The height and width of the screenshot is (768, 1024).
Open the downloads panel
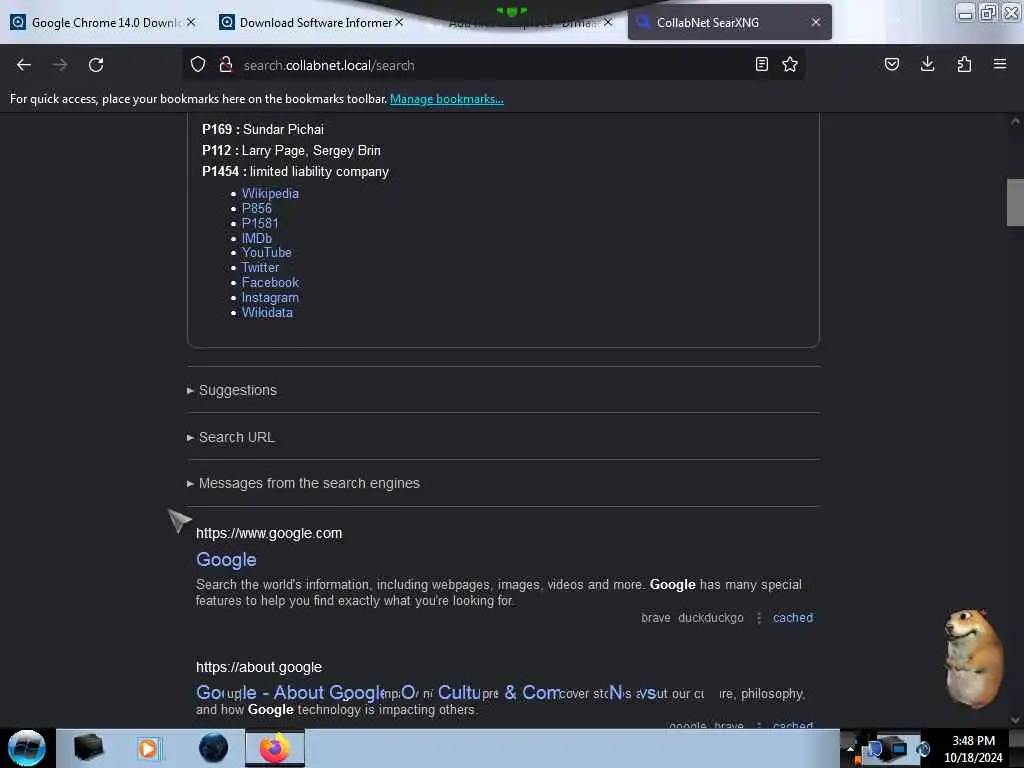[927, 64]
